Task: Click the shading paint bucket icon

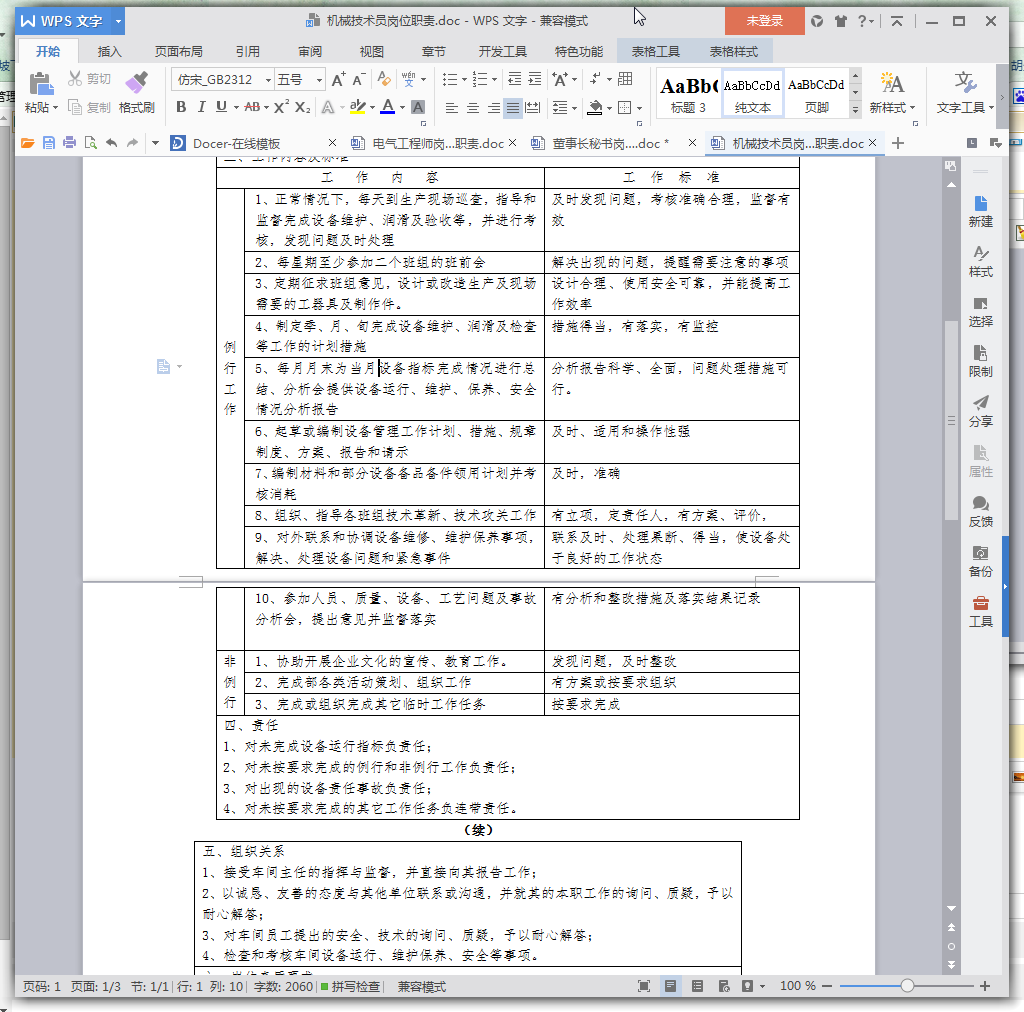Action: [x=594, y=108]
